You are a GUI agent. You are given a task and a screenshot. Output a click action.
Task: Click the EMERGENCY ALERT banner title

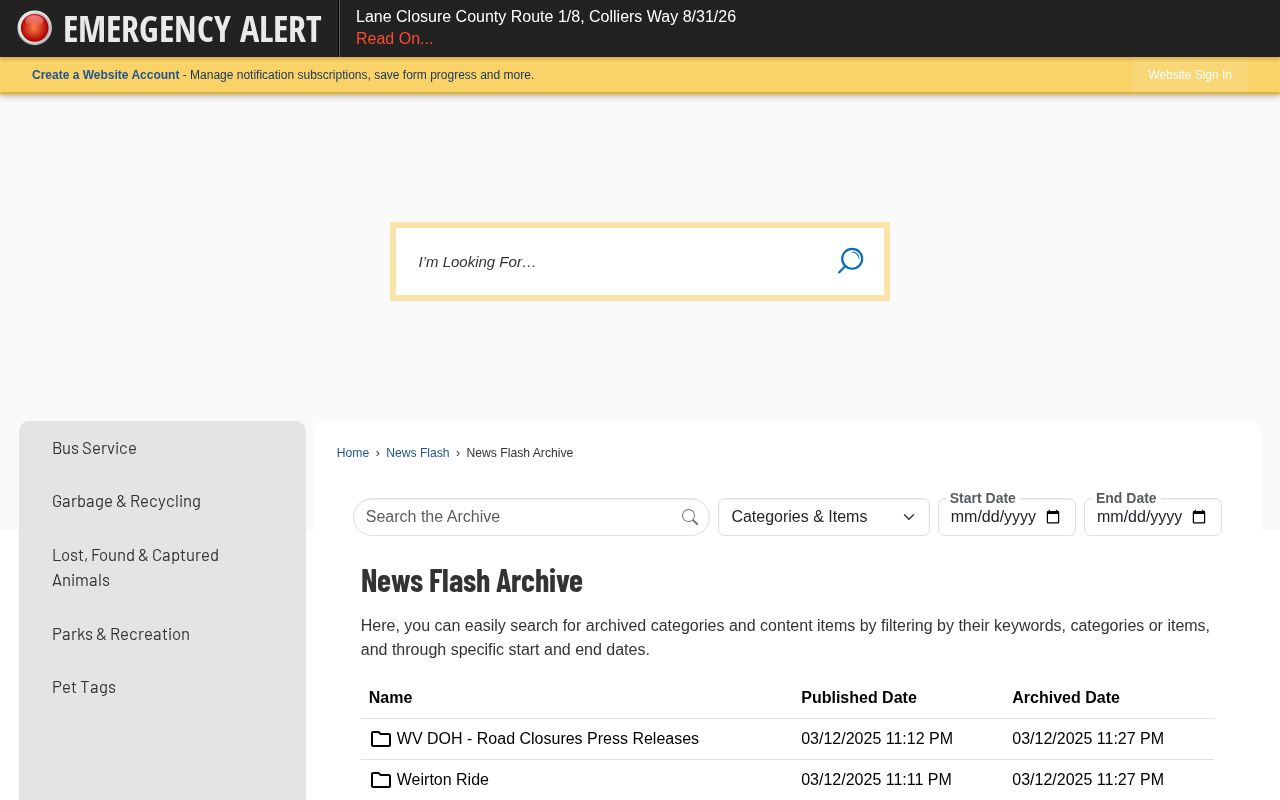pyautogui.click(x=192, y=29)
